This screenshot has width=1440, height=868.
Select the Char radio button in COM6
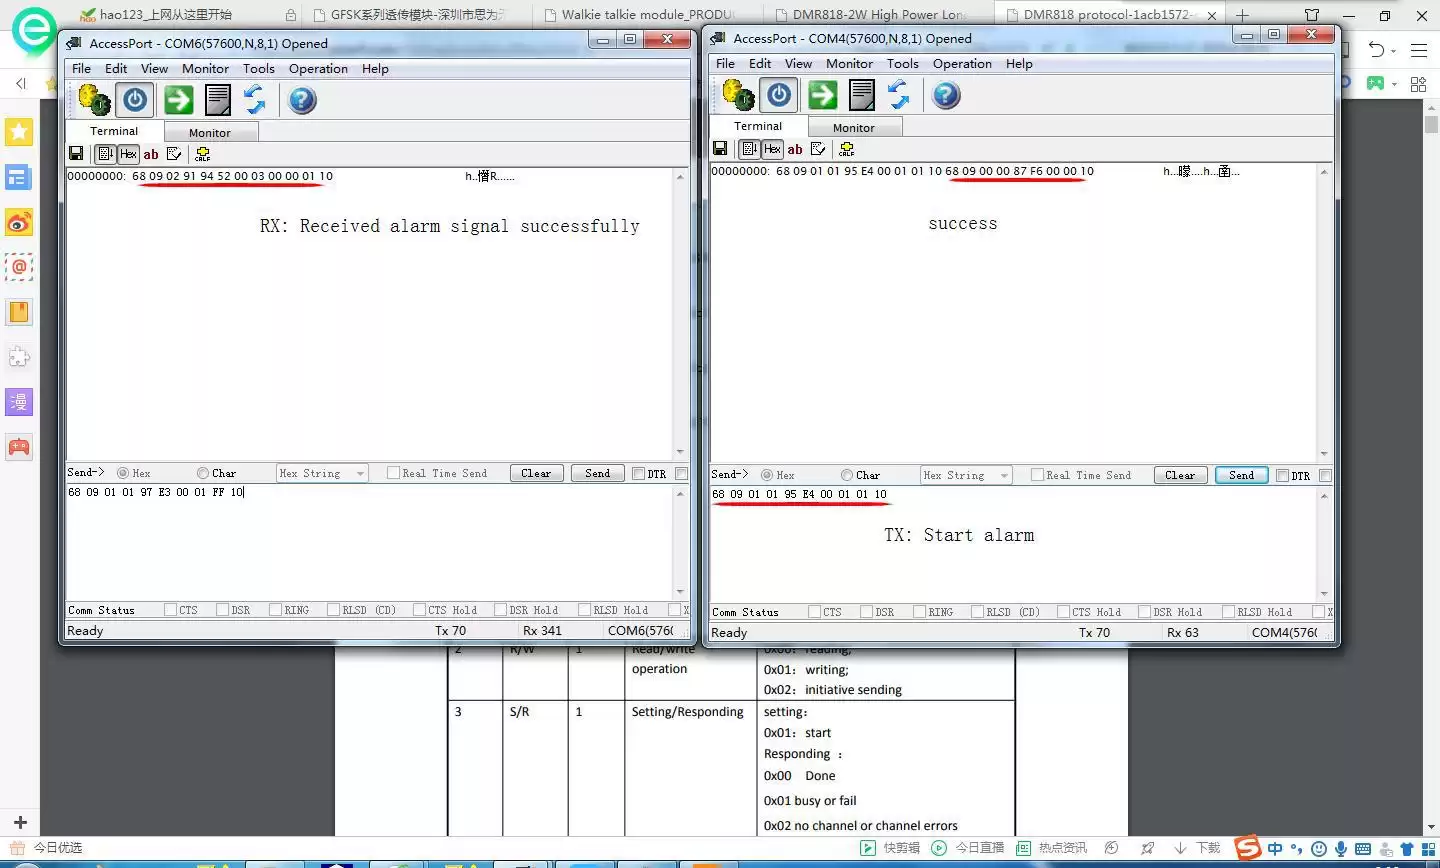pyautogui.click(x=203, y=473)
